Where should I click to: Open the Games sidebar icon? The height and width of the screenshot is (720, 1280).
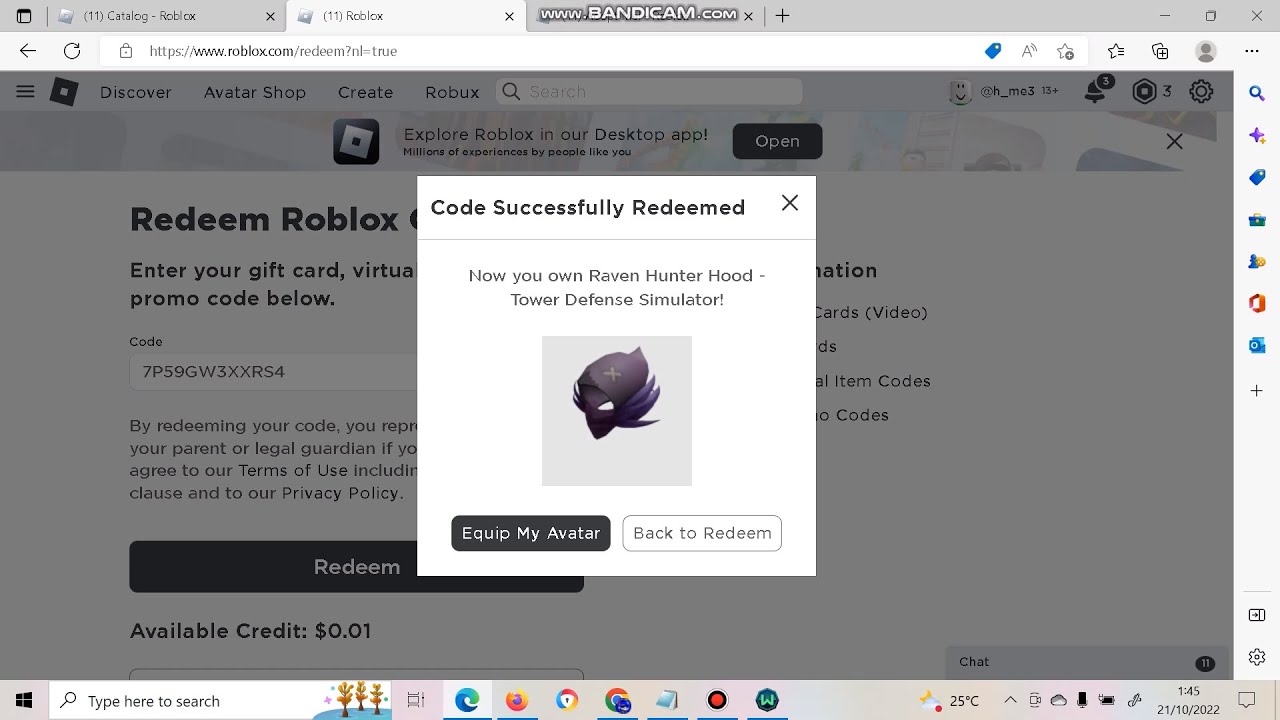[x=1257, y=262]
